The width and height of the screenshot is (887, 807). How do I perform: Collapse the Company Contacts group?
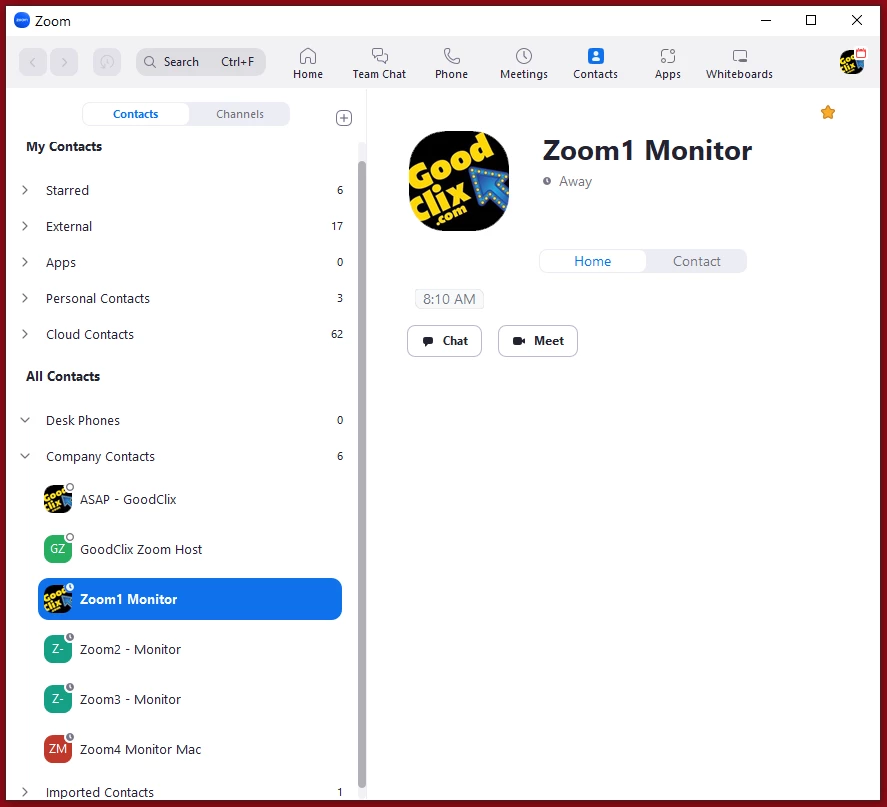click(x=25, y=456)
